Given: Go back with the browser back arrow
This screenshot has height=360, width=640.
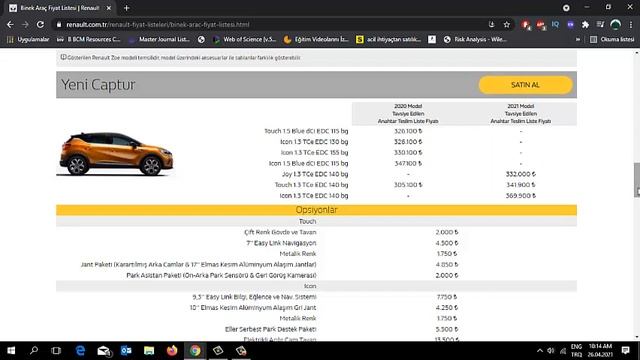Looking at the screenshot, I should [10, 24].
